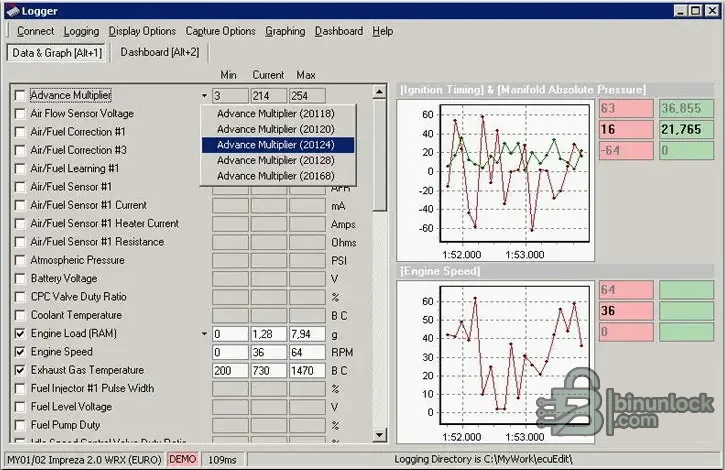This screenshot has height=470, width=725.
Task: Enable Air/Fuel Sensor #1 Heater Current checkbox
Action: point(20,223)
